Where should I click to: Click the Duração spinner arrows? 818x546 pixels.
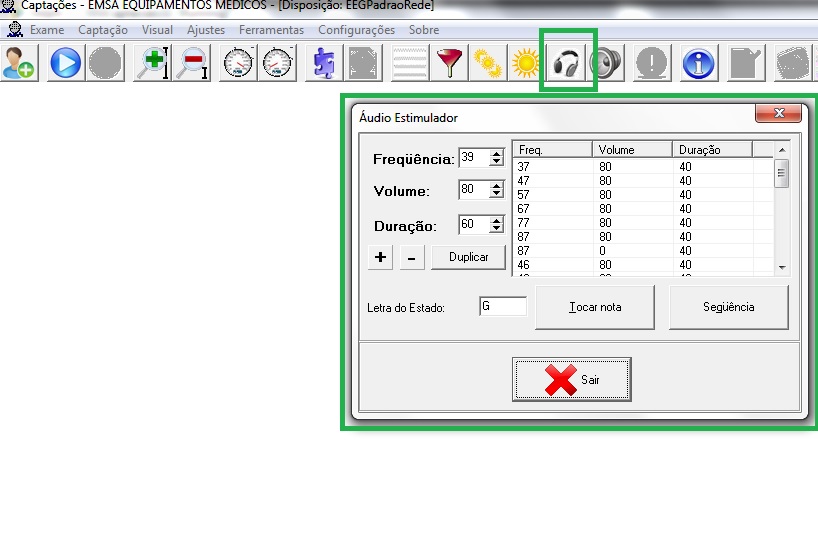[x=496, y=224]
